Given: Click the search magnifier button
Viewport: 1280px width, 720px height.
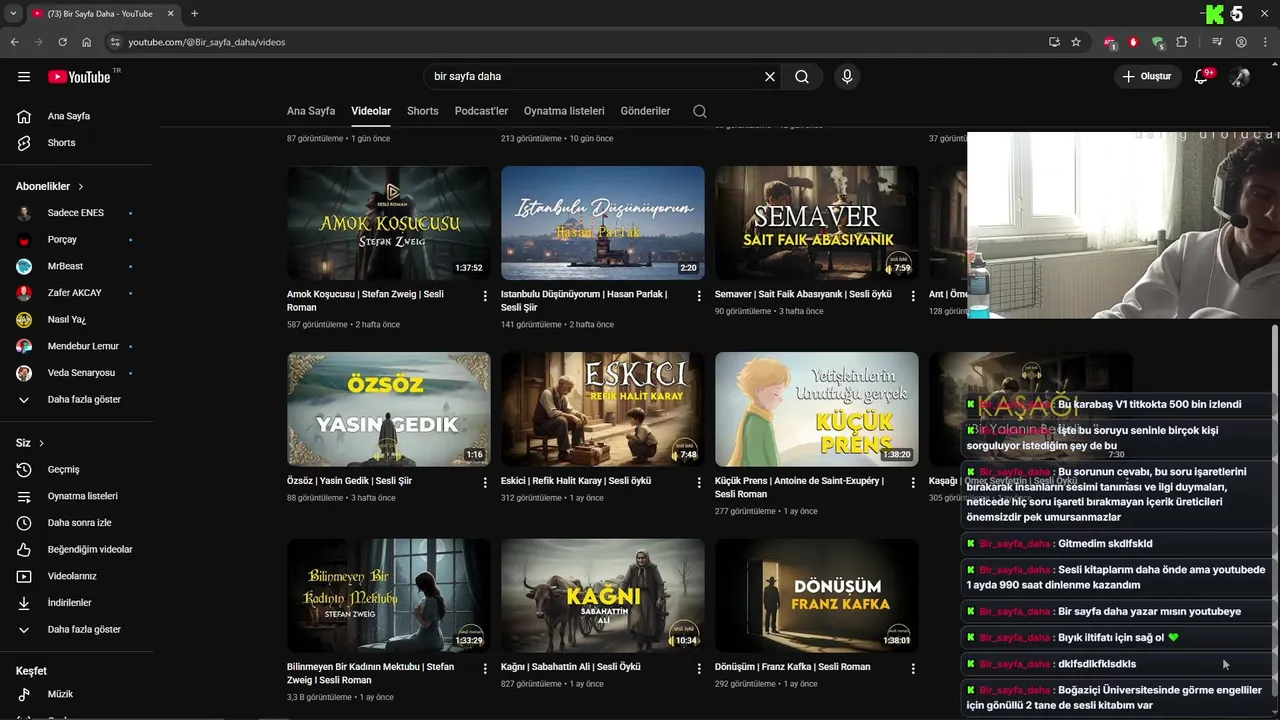Looking at the screenshot, I should (802, 77).
